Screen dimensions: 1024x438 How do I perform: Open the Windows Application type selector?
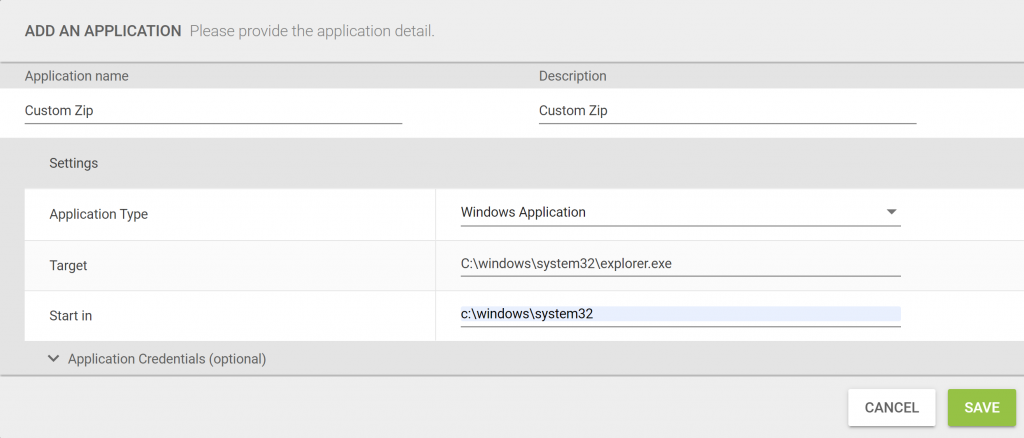(x=680, y=212)
